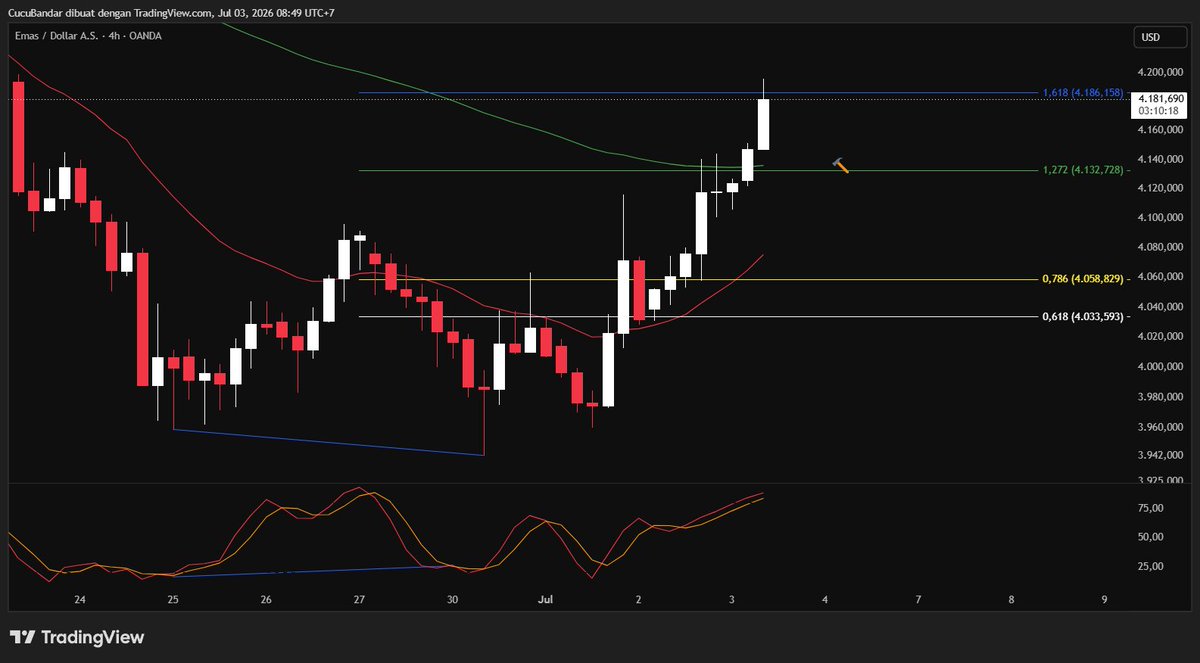This screenshot has width=1200, height=663.
Task: Click the 4.020,000 price axis label
Action: coord(1160,337)
